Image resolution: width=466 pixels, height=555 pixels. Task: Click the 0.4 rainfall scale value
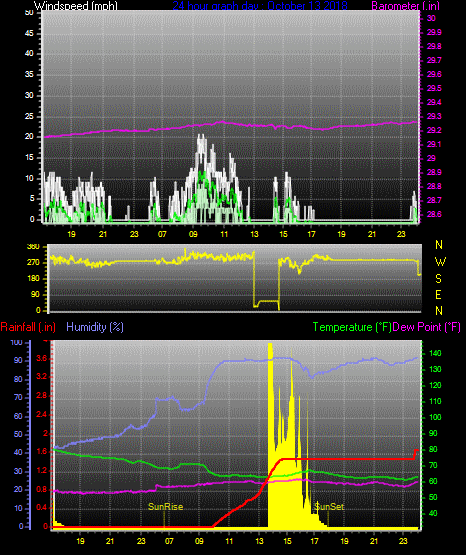[41, 508]
